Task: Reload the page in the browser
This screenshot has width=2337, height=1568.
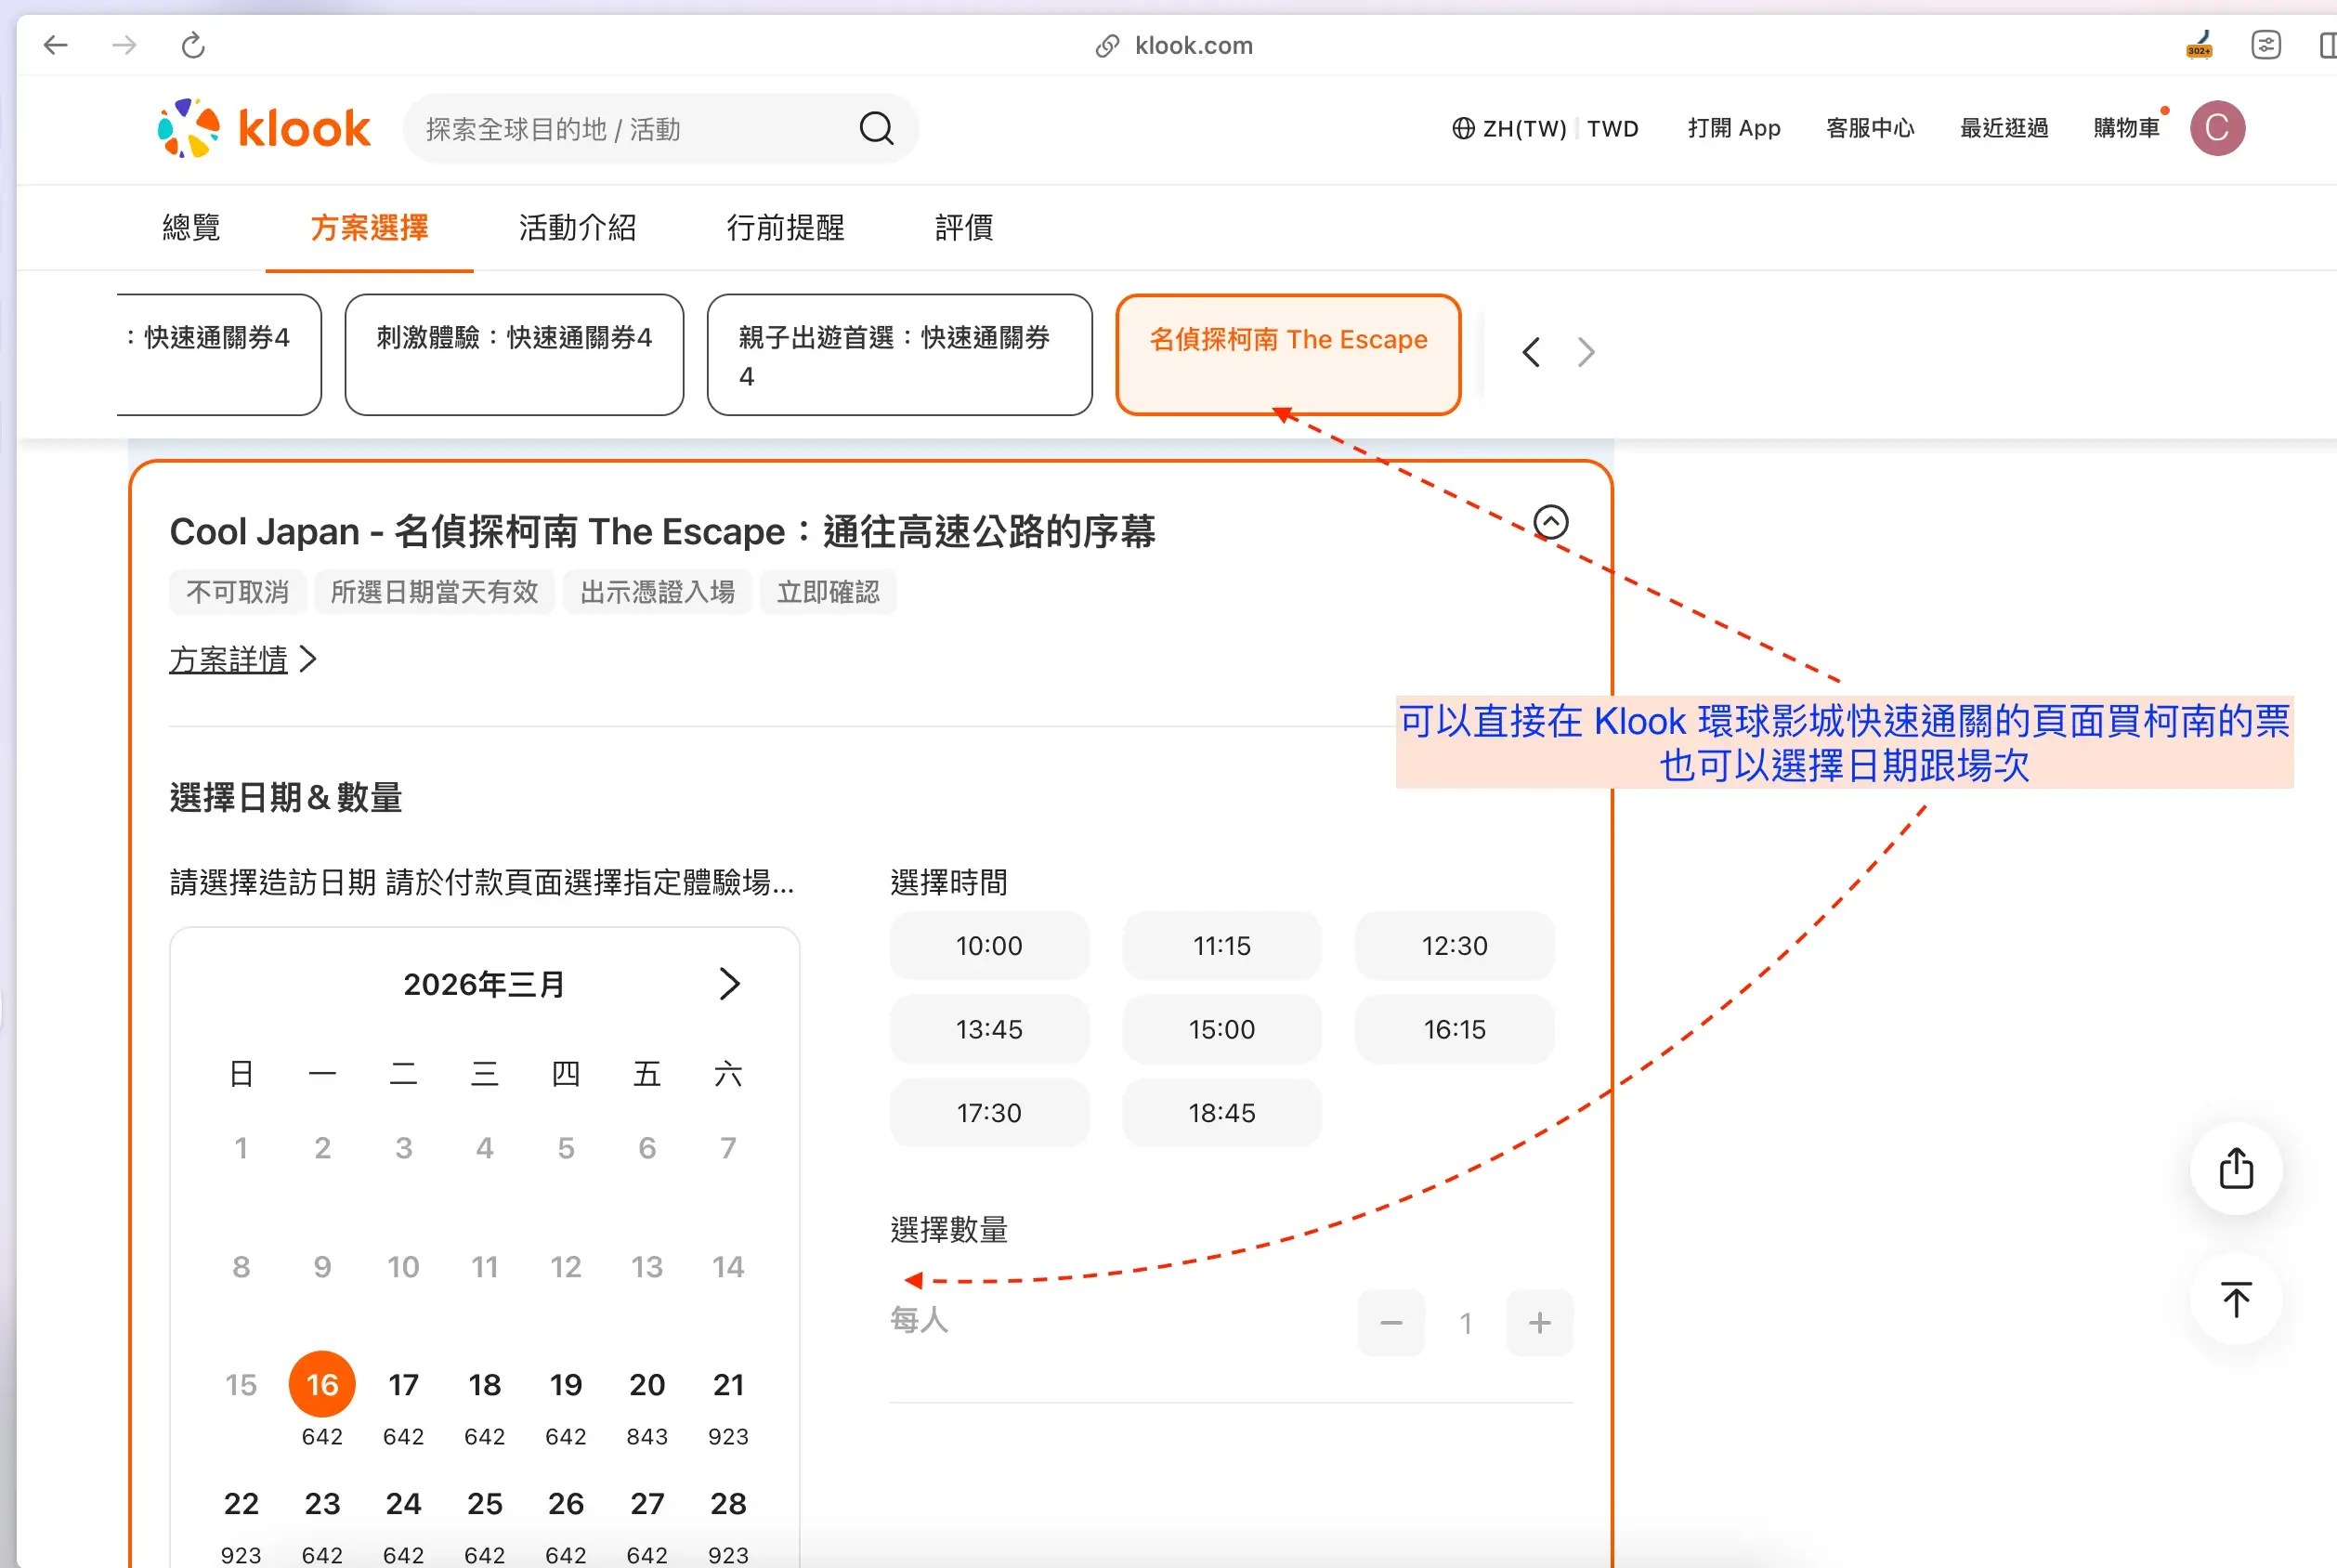Action: pos(193,45)
